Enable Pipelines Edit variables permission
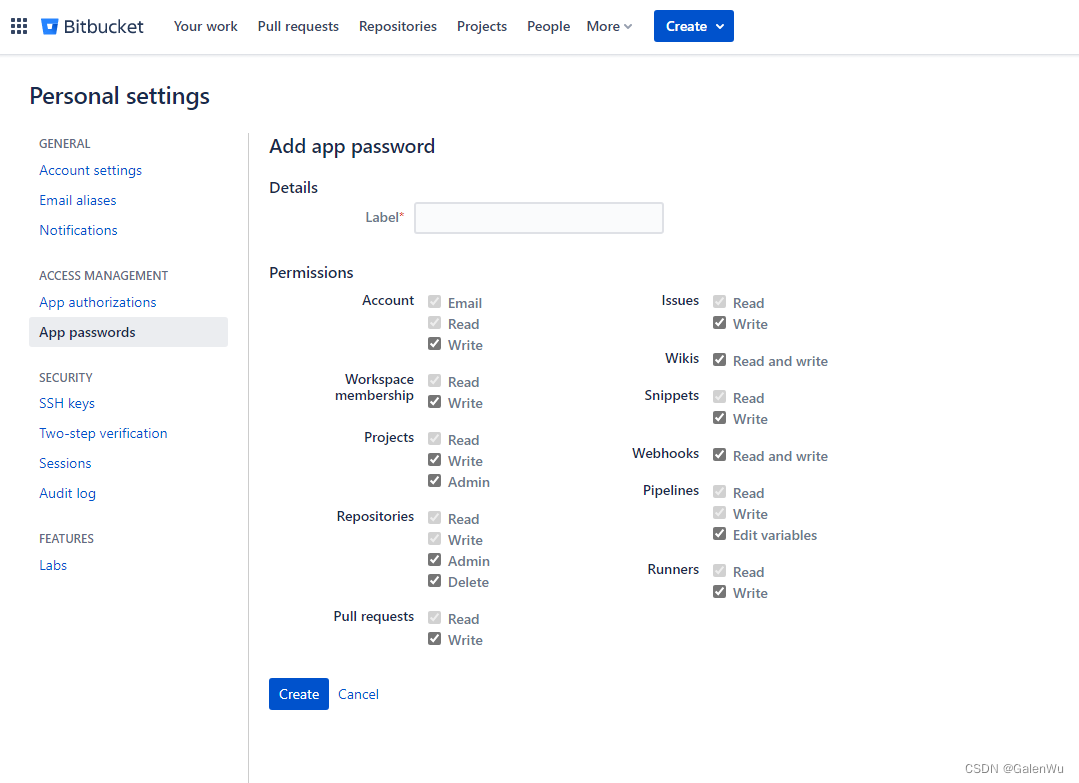This screenshot has width=1079, height=783. tap(719, 534)
